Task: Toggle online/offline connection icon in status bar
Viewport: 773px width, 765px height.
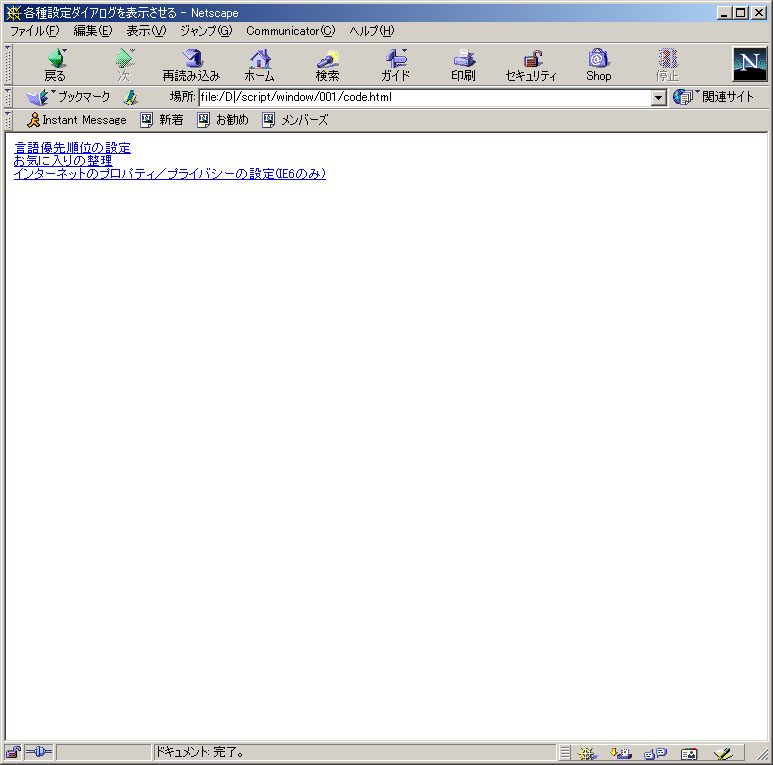Action: click(39, 752)
